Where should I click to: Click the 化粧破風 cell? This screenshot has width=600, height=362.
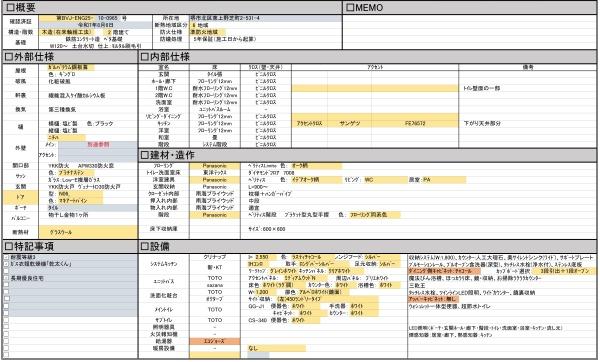click(x=59, y=82)
